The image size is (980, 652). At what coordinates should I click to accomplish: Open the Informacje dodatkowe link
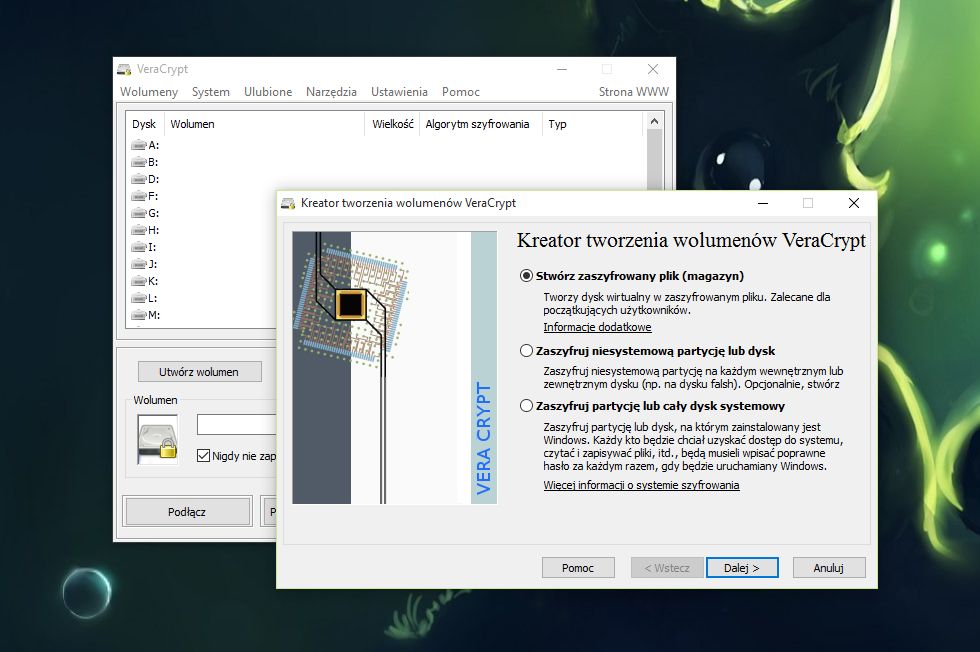click(597, 327)
